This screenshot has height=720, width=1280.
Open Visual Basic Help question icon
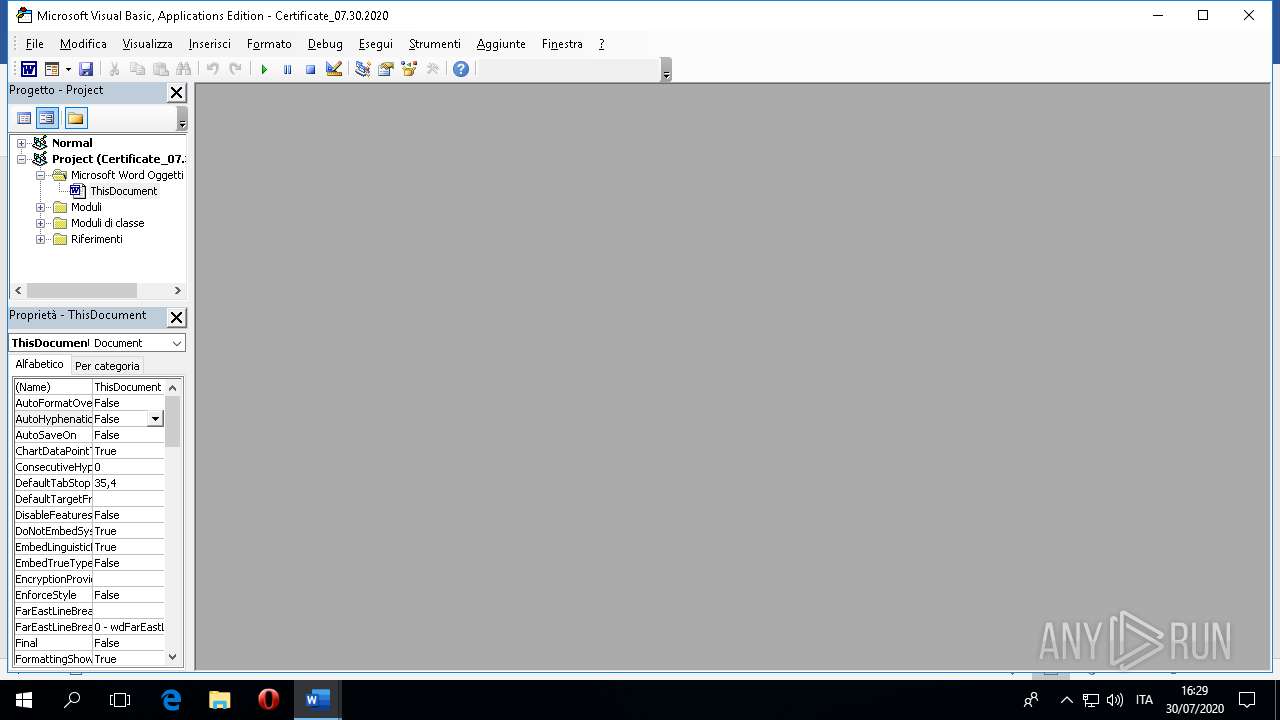click(x=460, y=69)
